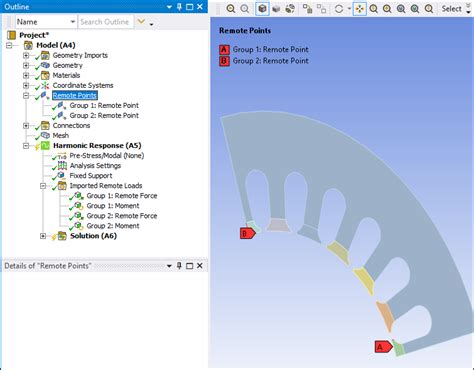Select the Mesh tree item
474x370 pixels.
[60, 135]
